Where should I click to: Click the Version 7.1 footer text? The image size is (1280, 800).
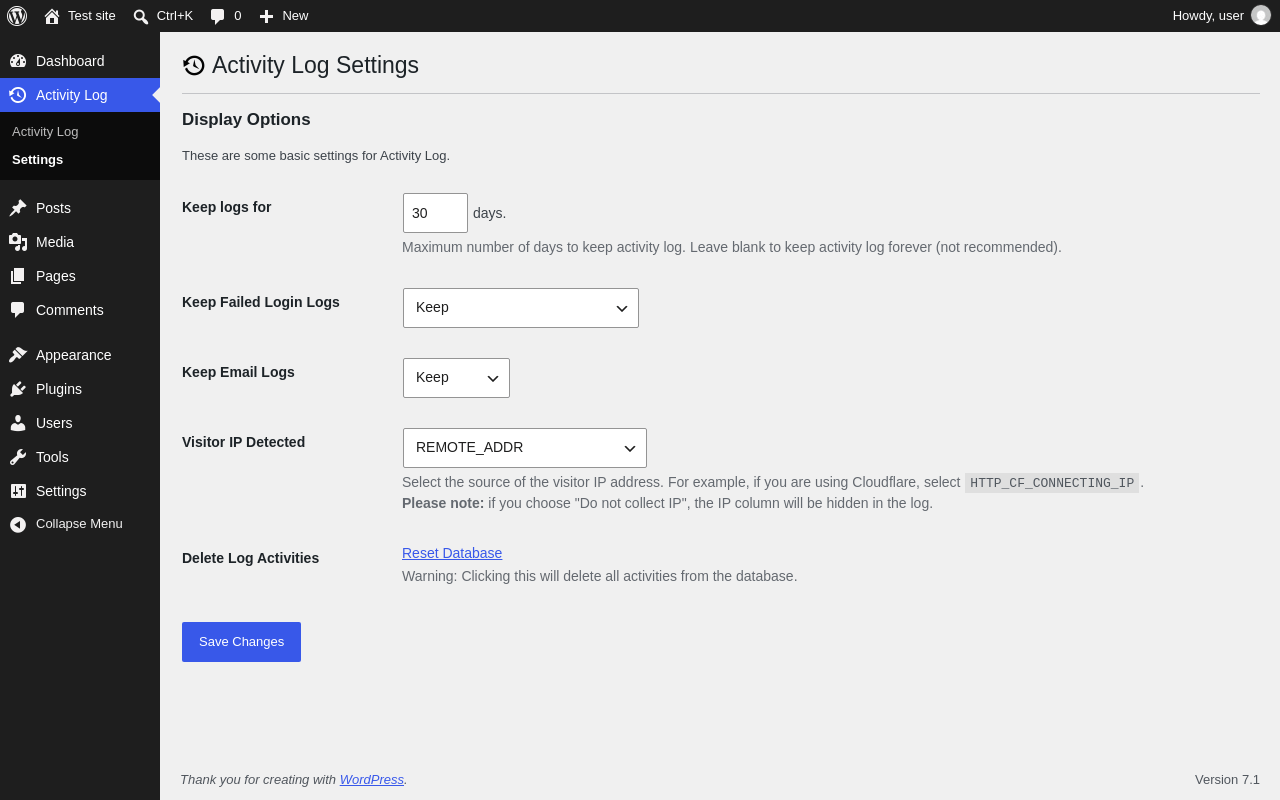pyautogui.click(x=1227, y=779)
